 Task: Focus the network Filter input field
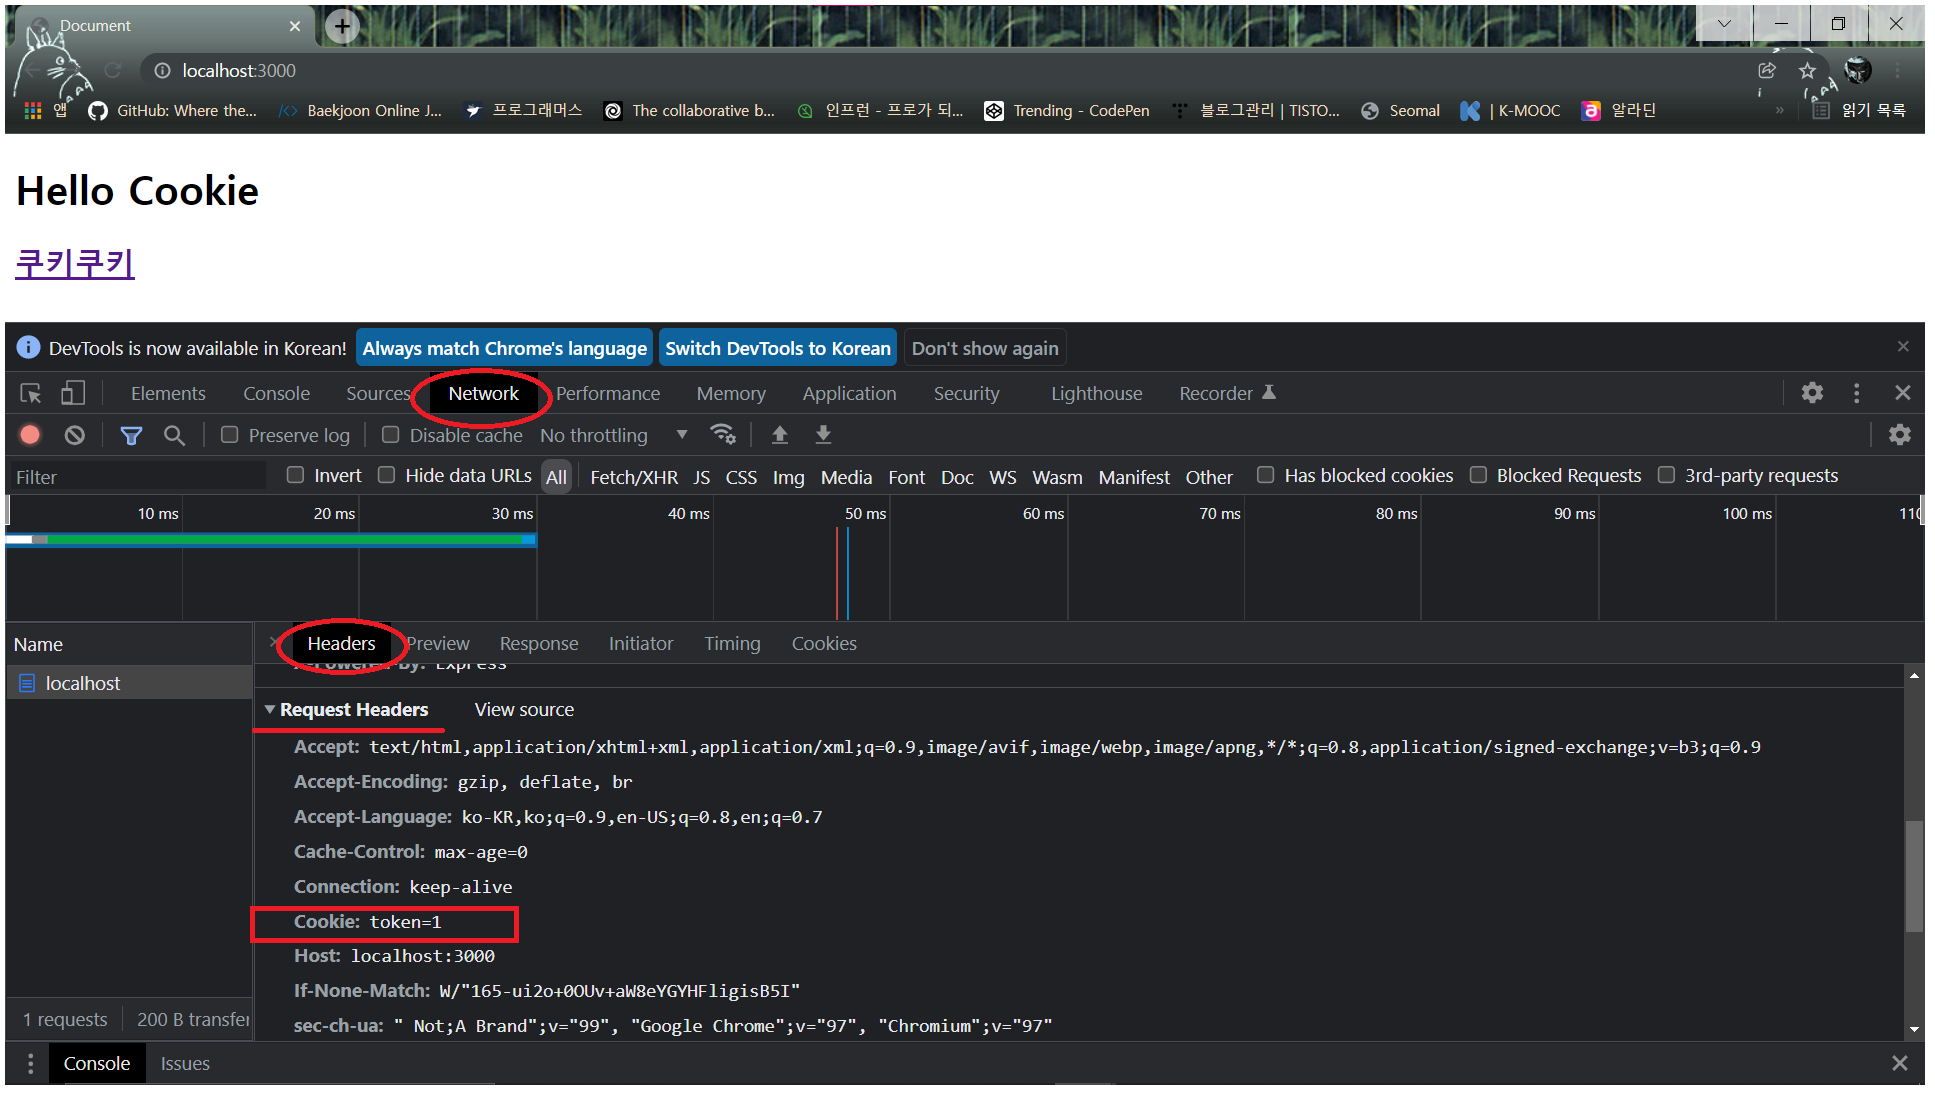coord(136,477)
